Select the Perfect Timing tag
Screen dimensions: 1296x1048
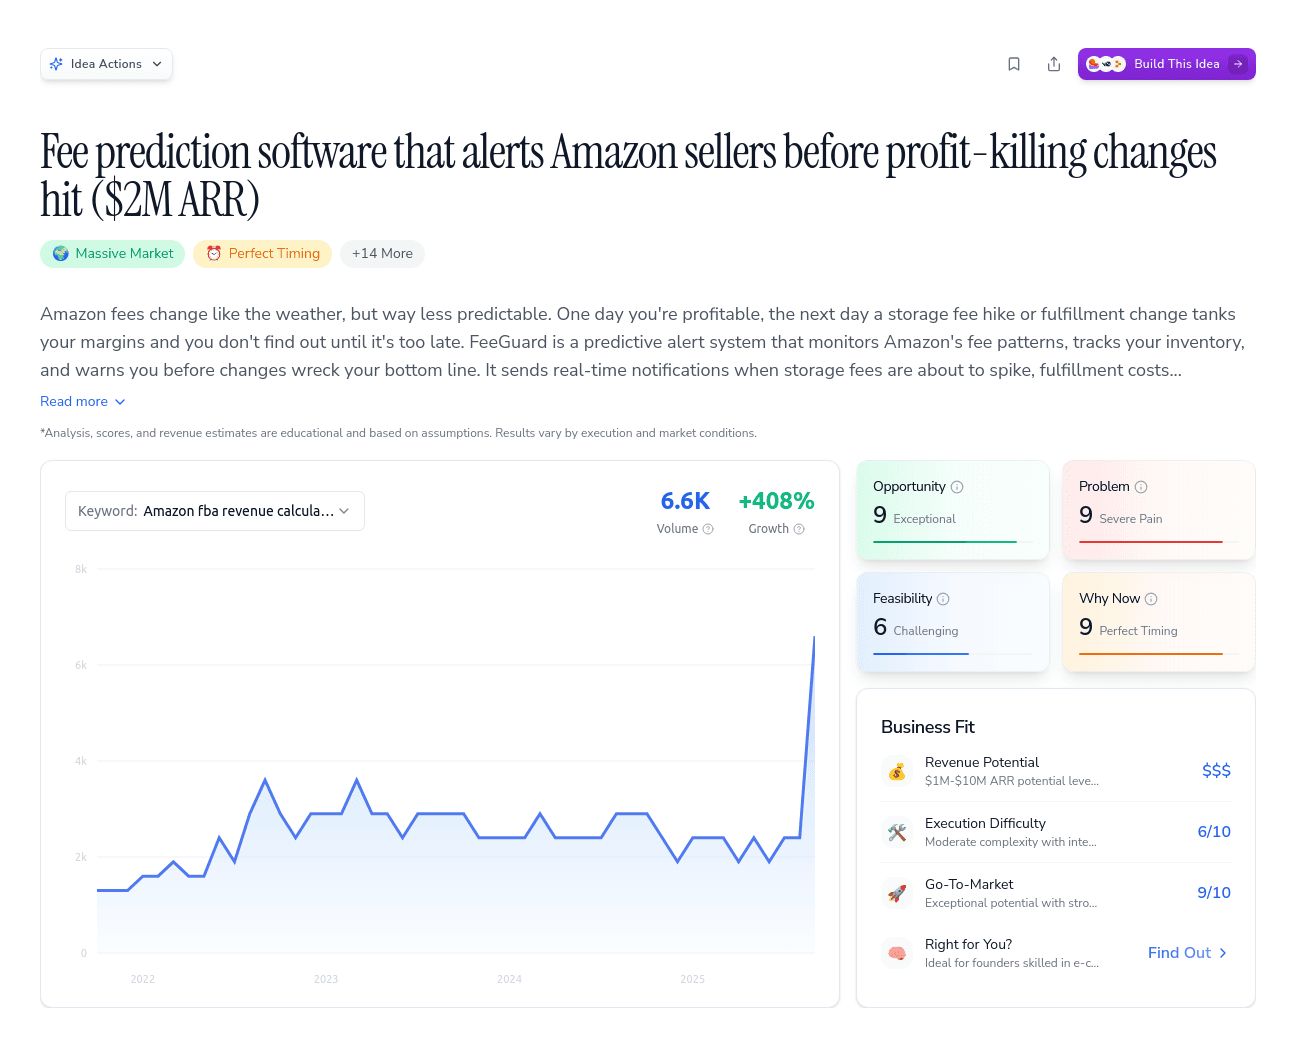click(262, 254)
